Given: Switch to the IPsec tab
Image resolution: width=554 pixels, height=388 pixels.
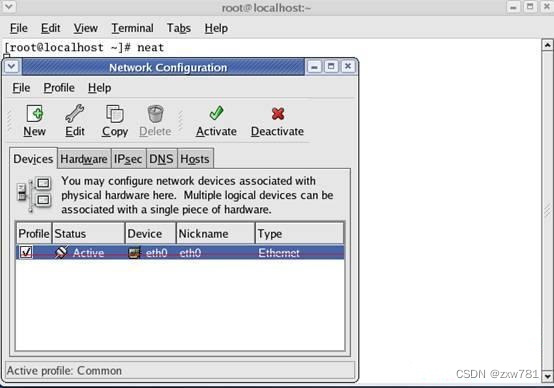Looking at the screenshot, I should pos(128,159).
